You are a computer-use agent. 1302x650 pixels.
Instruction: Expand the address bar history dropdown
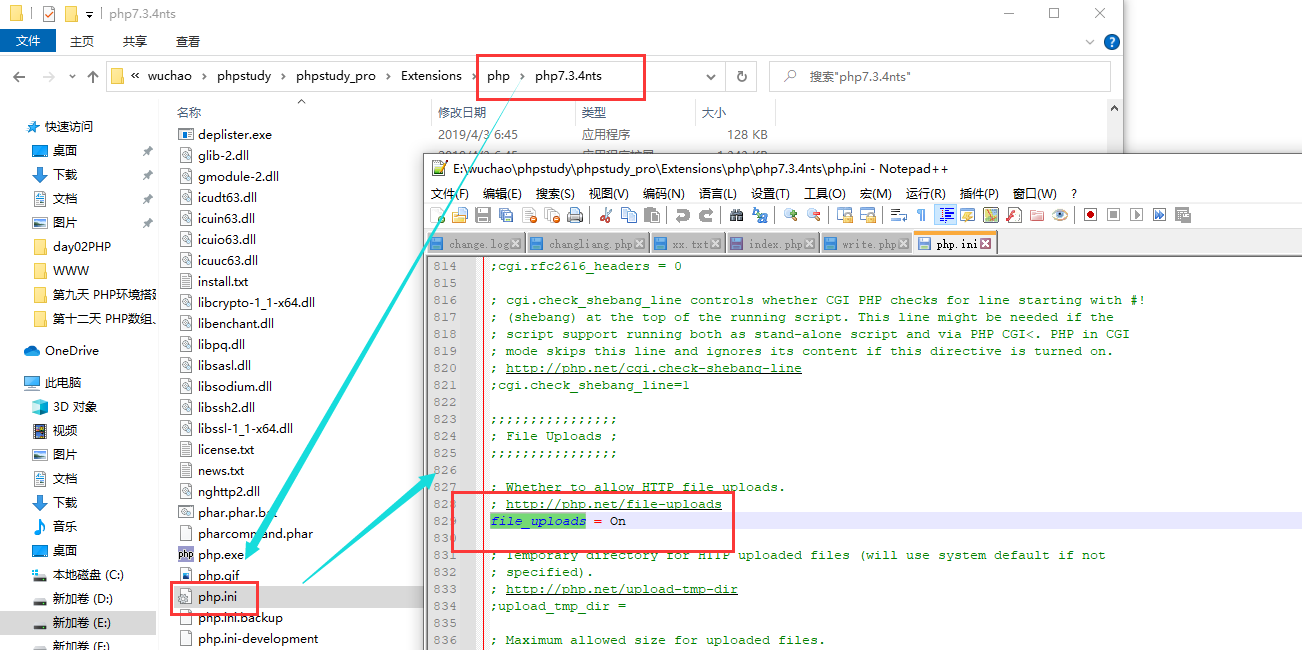[x=711, y=76]
